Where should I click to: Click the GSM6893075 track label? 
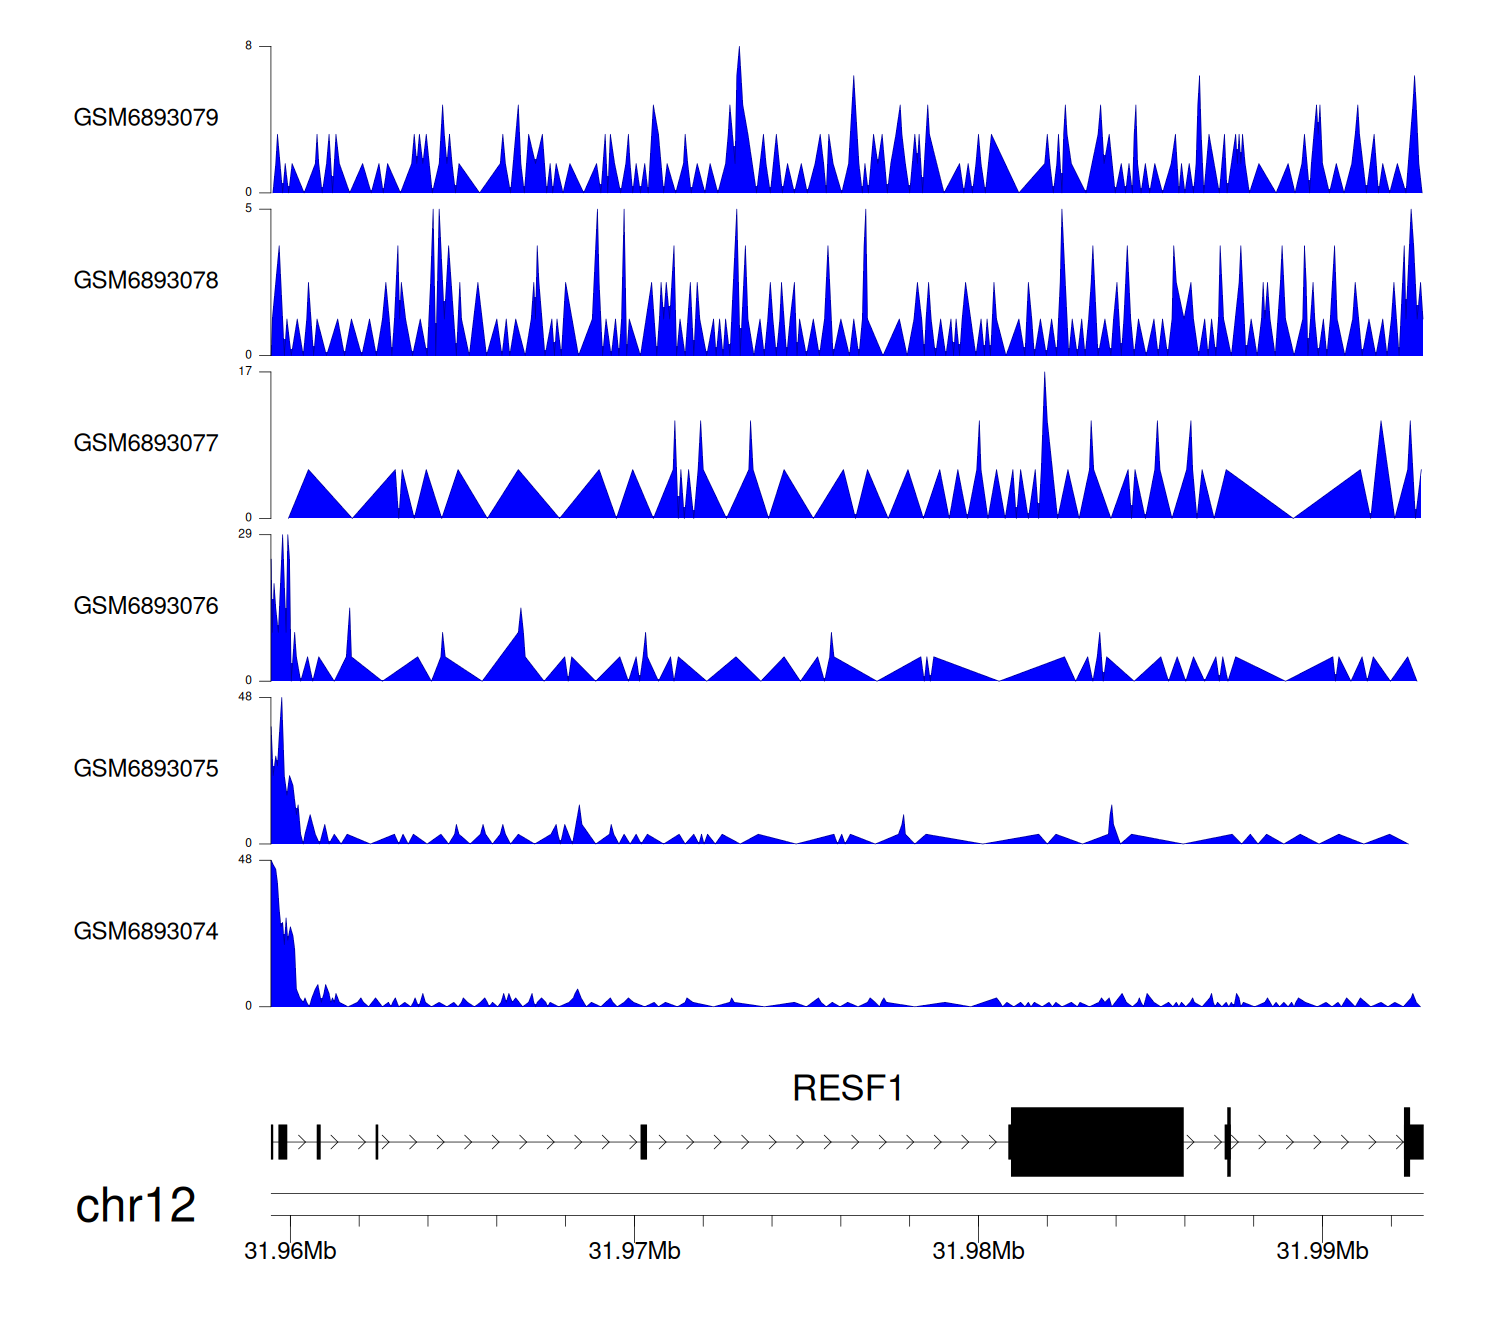[146, 769]
